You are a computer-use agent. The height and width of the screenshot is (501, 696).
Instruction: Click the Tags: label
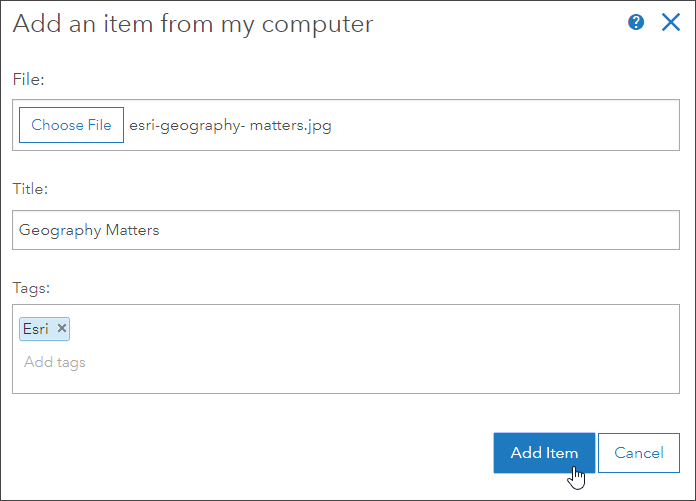click(x=31, y=288)
